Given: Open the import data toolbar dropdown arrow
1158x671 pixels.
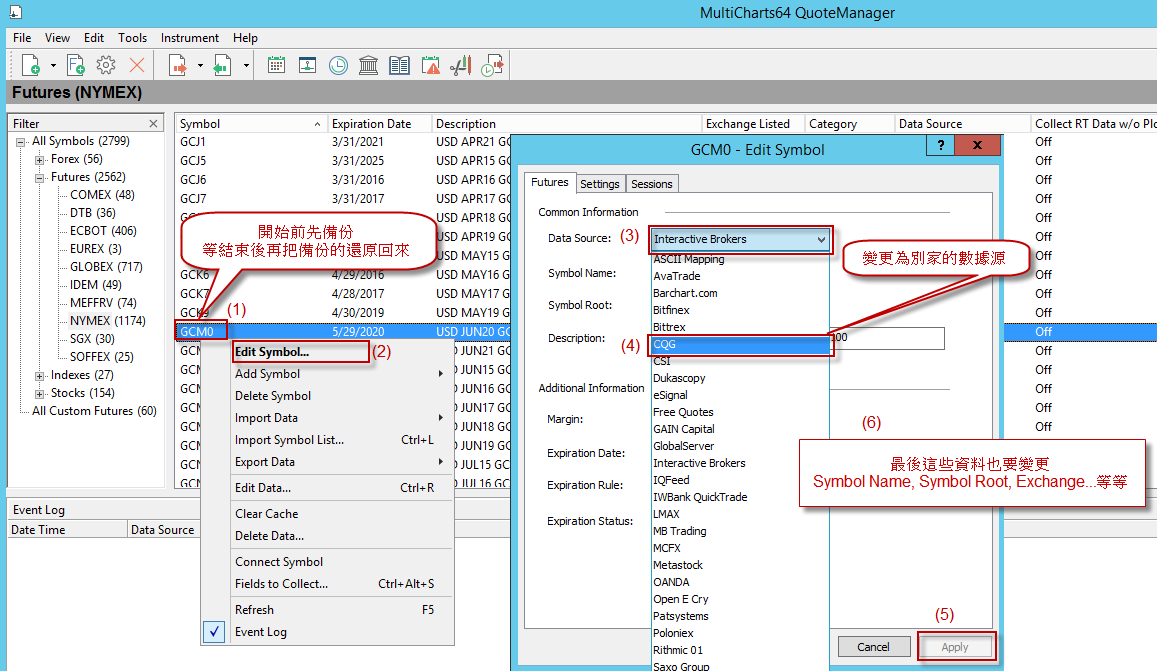Looking at the screenshot, I should click(246, 66).
